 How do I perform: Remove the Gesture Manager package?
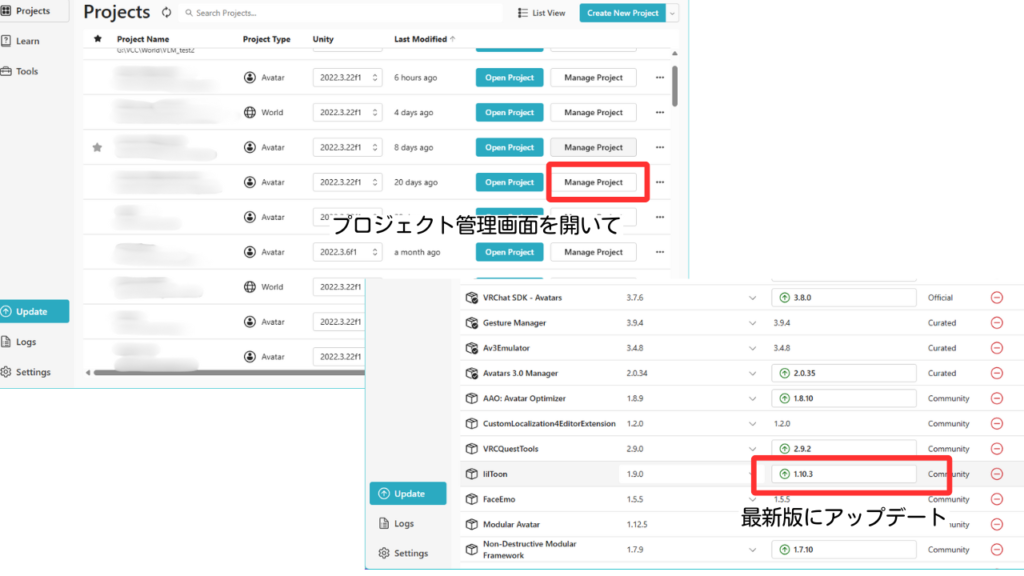(997, 323)
